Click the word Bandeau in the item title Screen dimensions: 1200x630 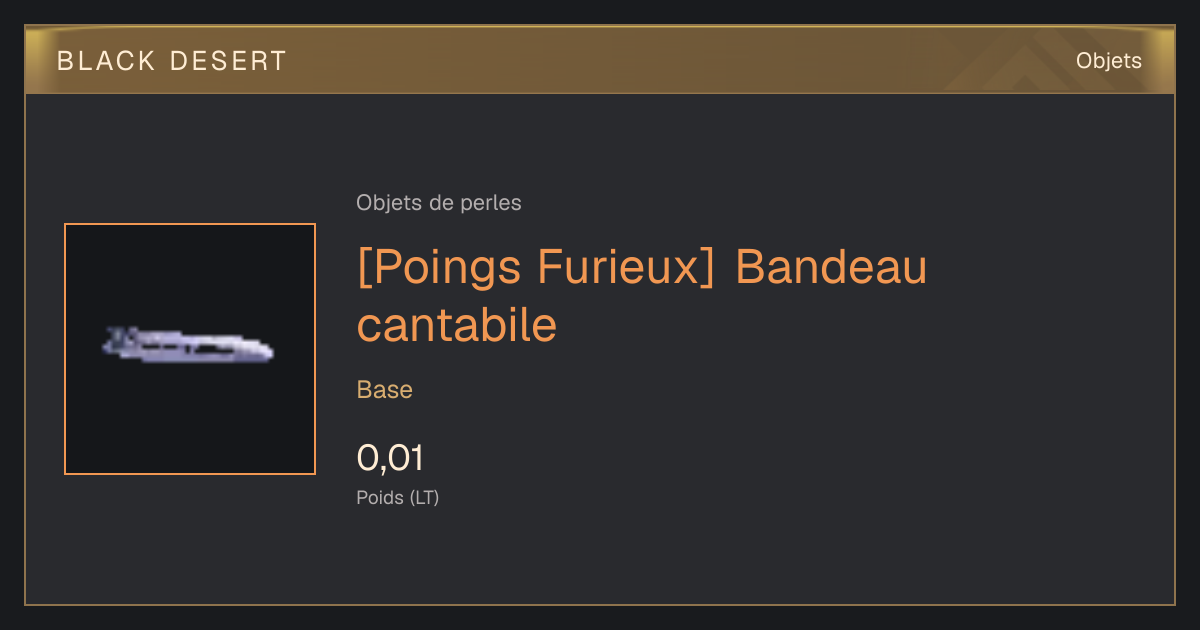831,268
